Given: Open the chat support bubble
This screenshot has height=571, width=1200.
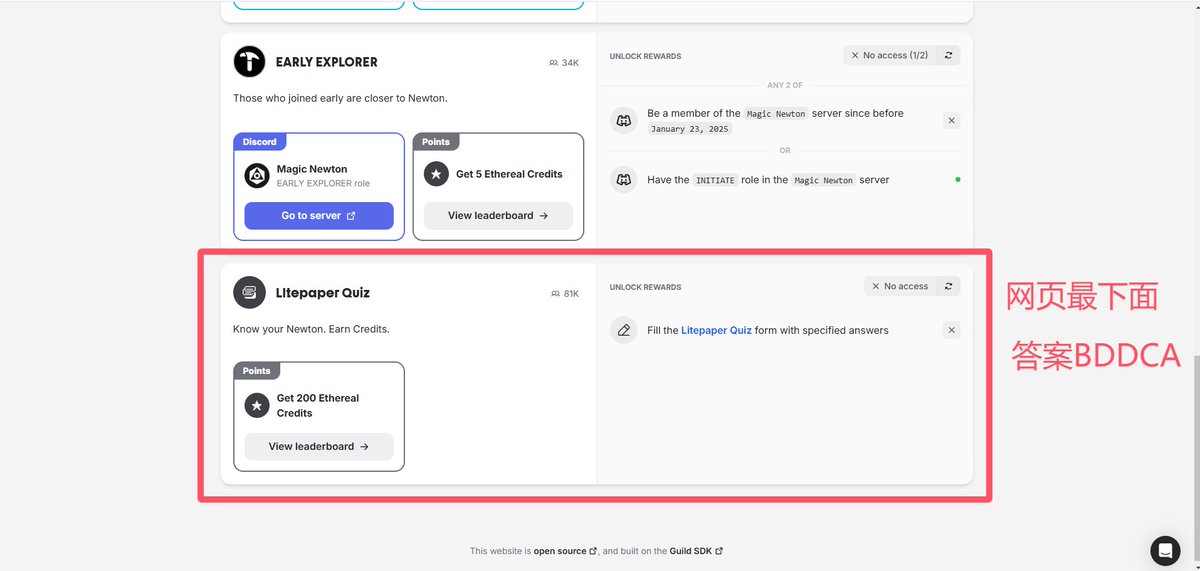Looking at the screenshot, I should (x=1165, y=550).
